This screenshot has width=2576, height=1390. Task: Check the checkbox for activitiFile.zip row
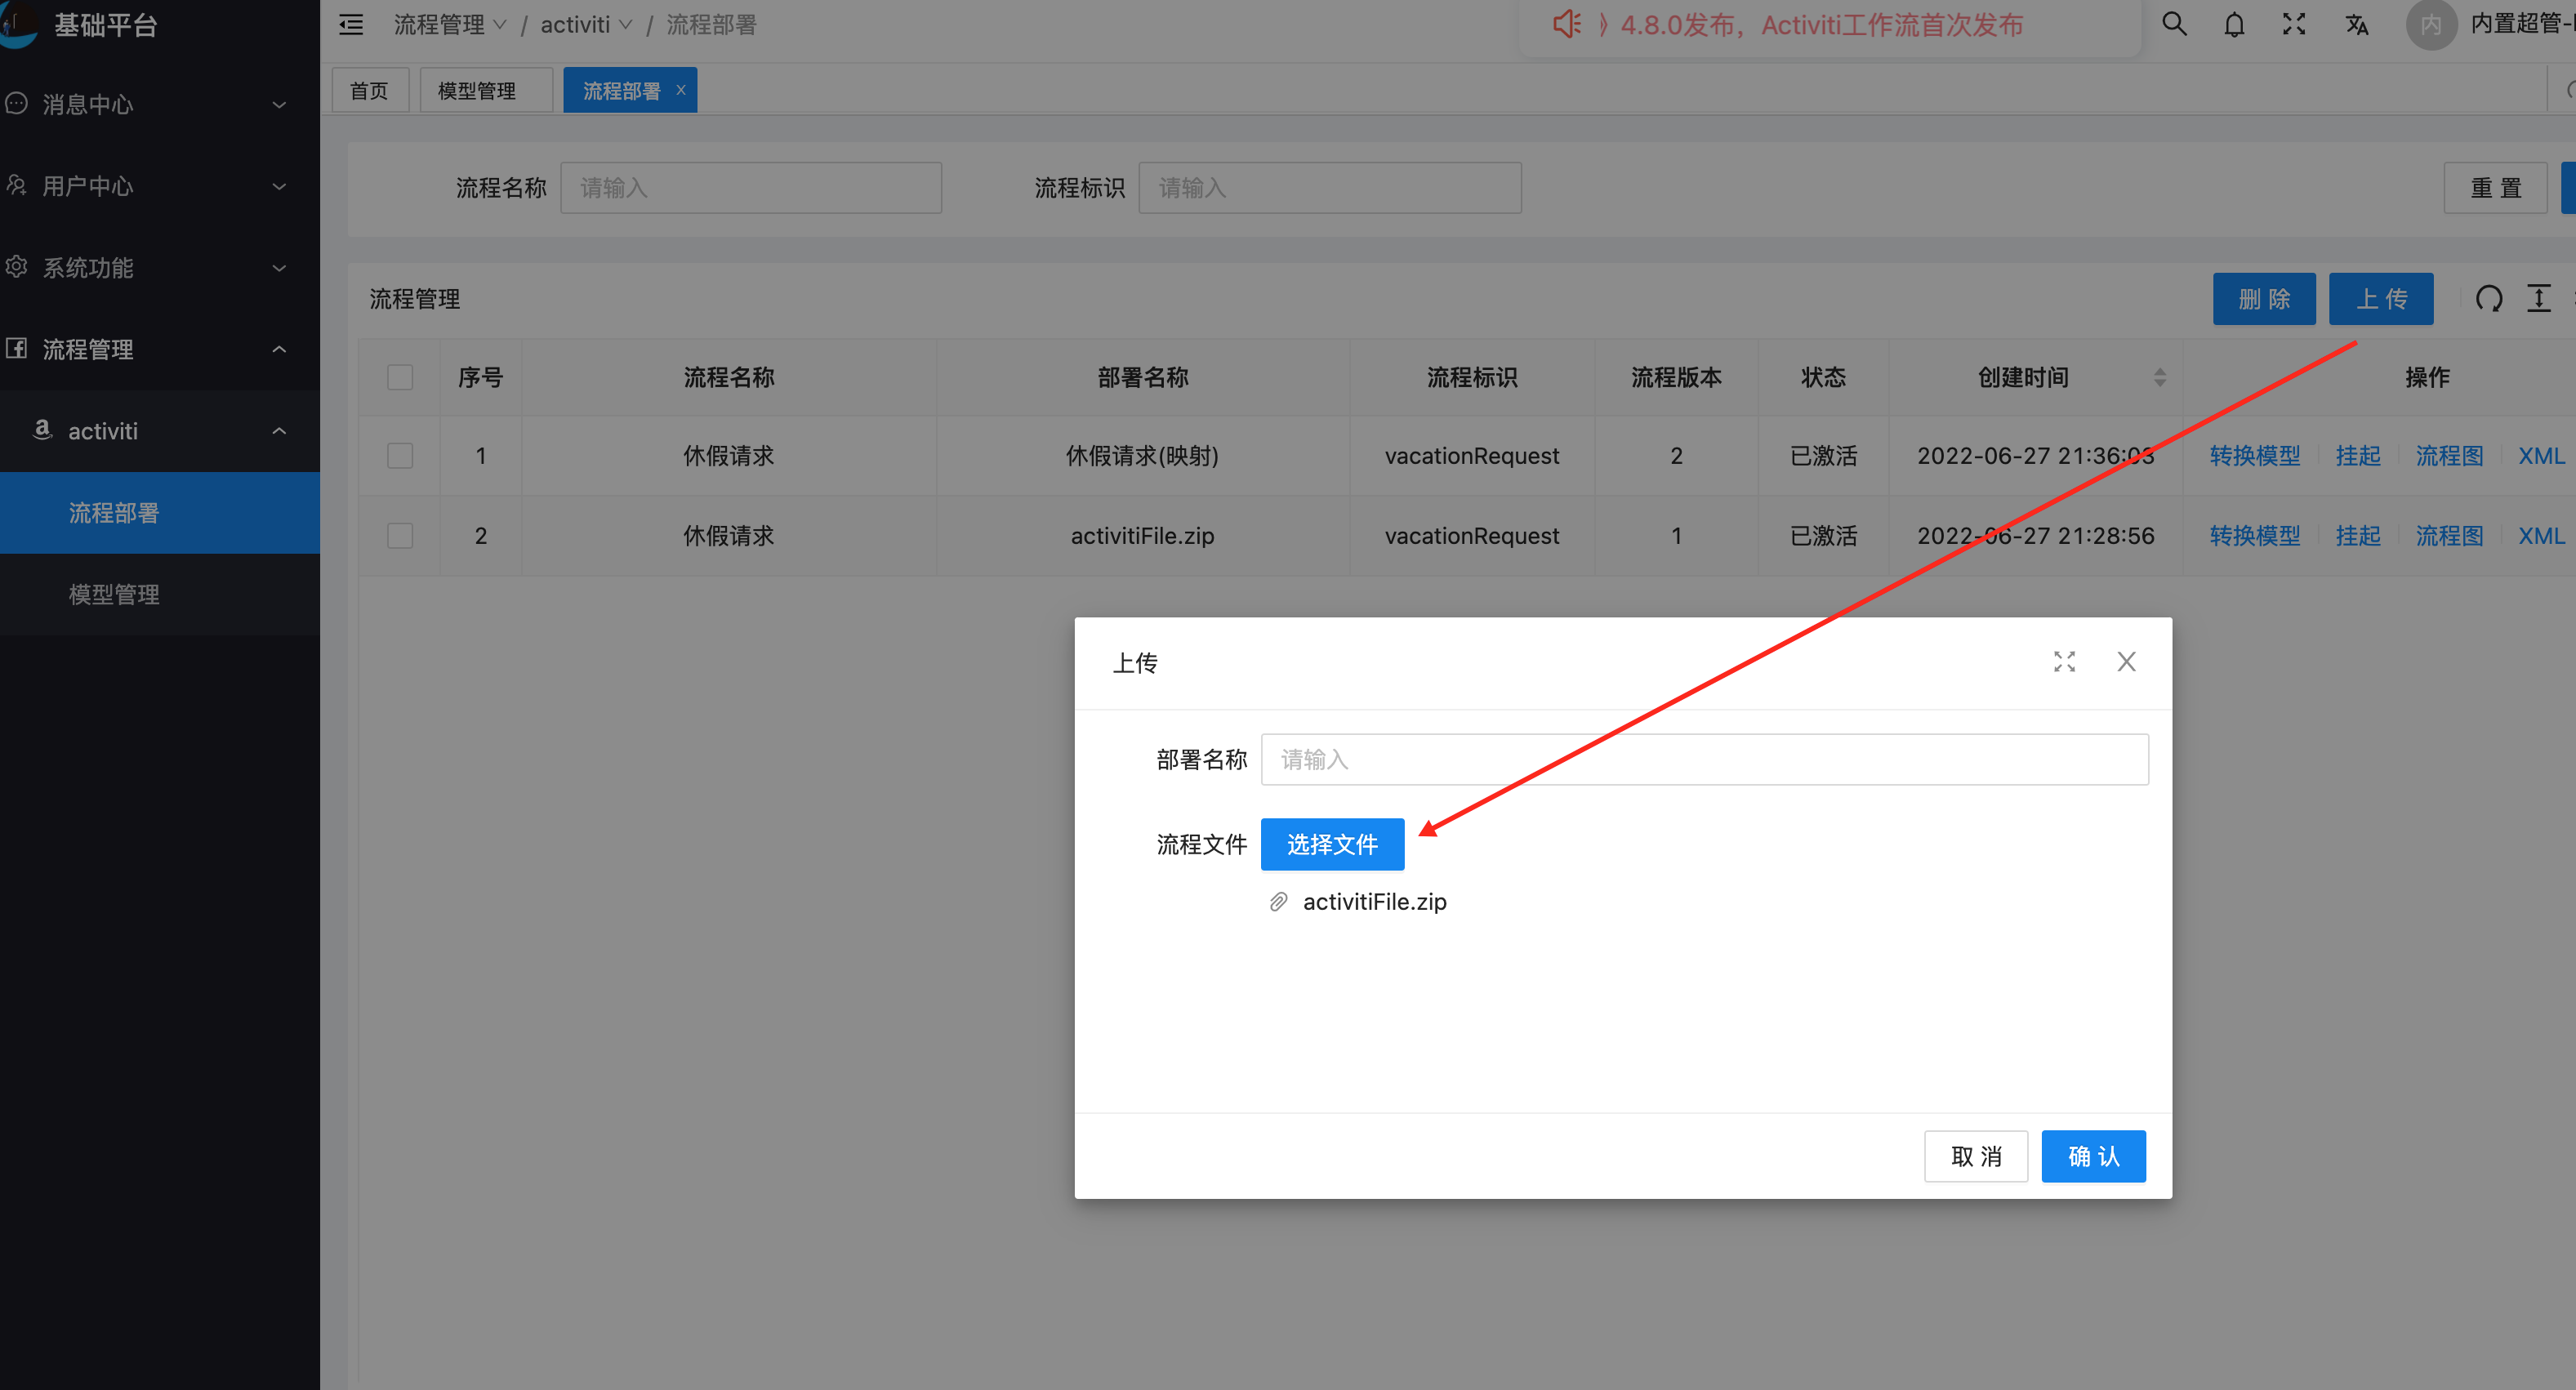pyautogui.click(x=400, y=536)
